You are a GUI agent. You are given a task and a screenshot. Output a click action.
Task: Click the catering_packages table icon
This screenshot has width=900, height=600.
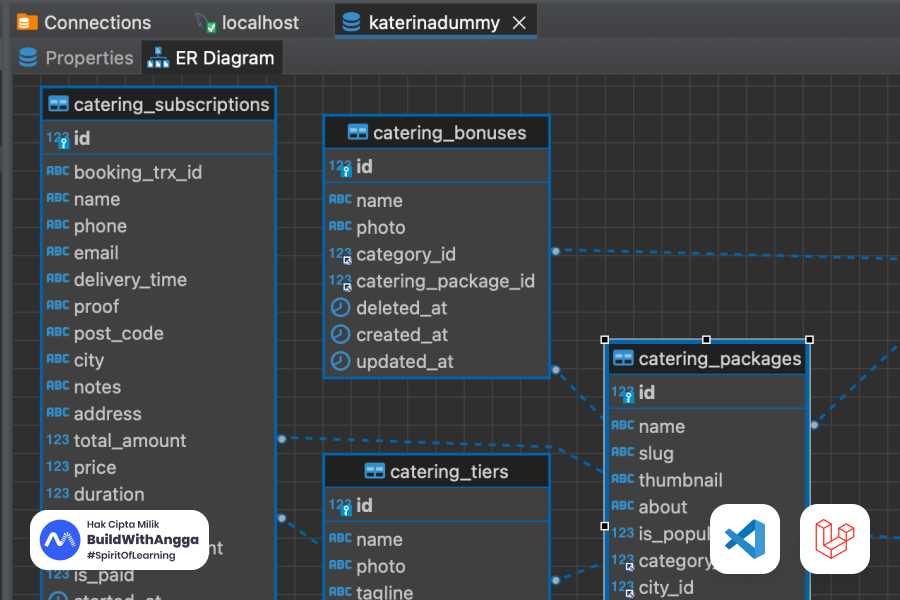[623, 358]
